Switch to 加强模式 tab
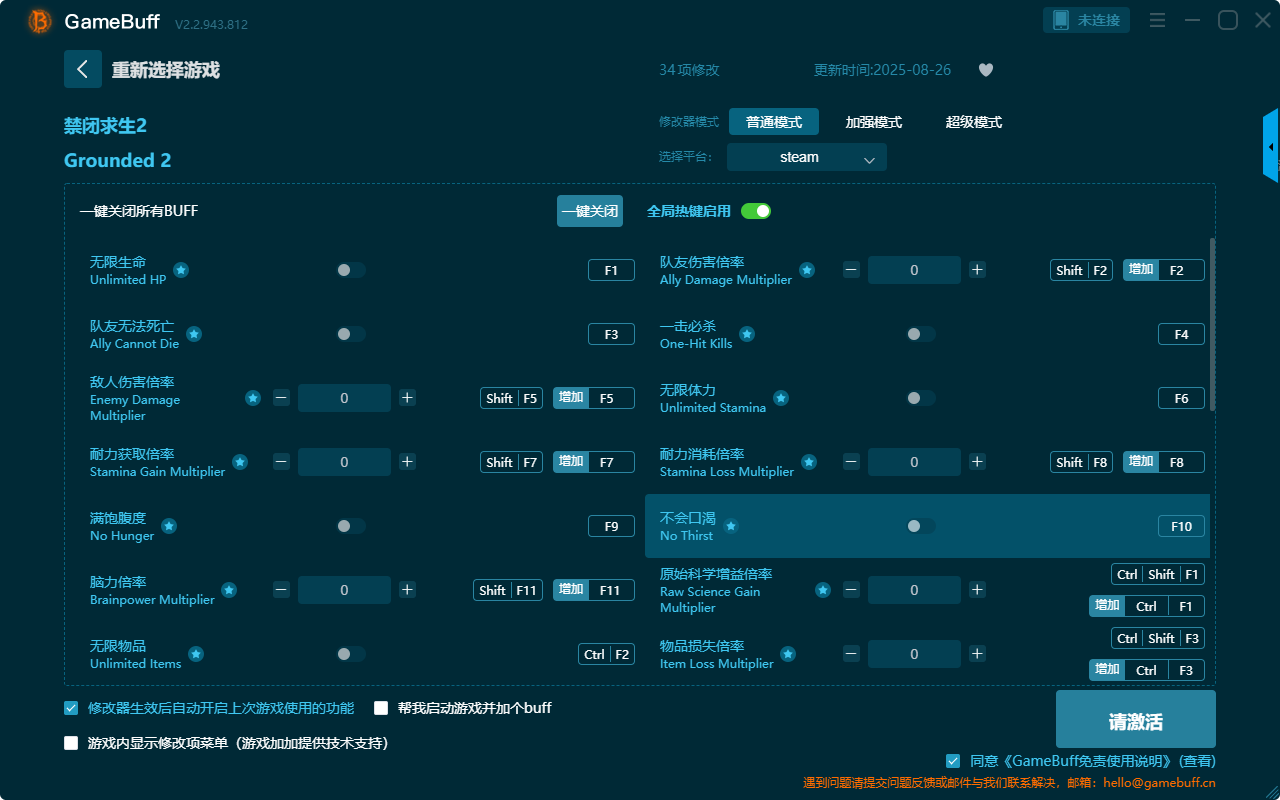Viewport: 1280px width, 800px height. point(874,122)
